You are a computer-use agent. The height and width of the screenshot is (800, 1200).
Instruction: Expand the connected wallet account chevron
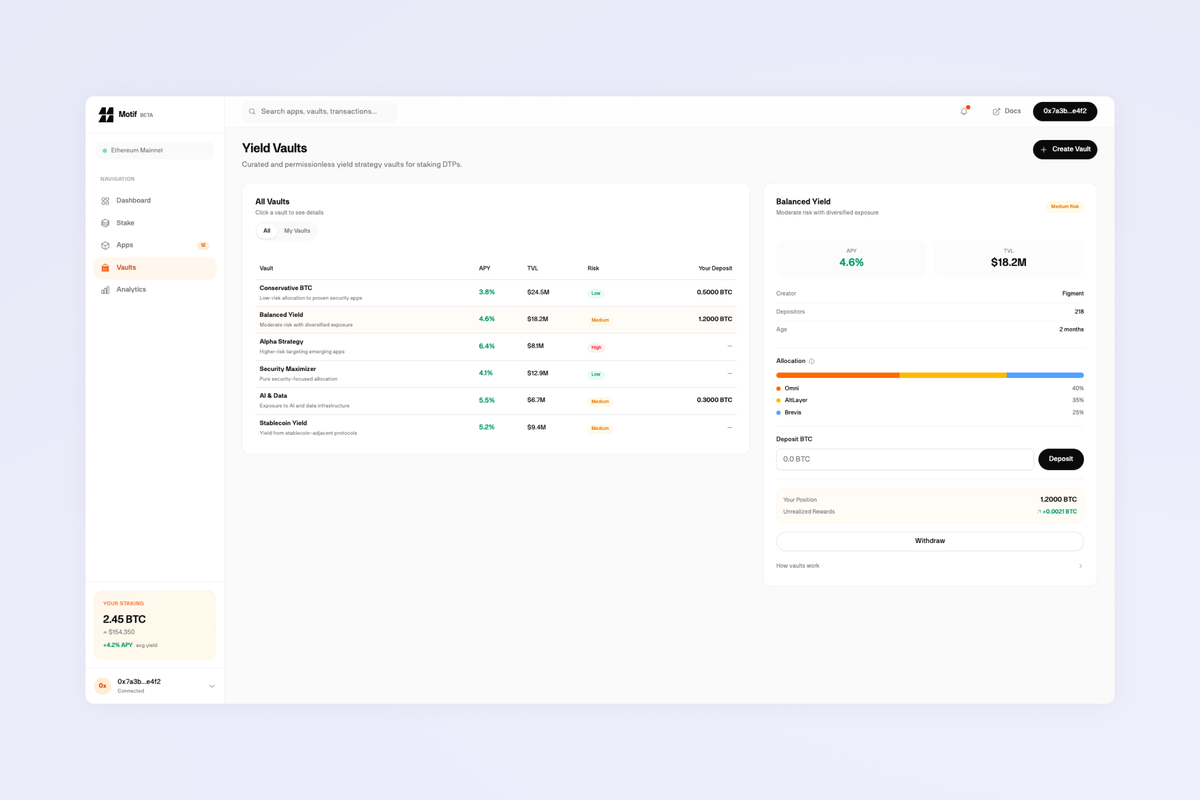(x=210, y=685)
